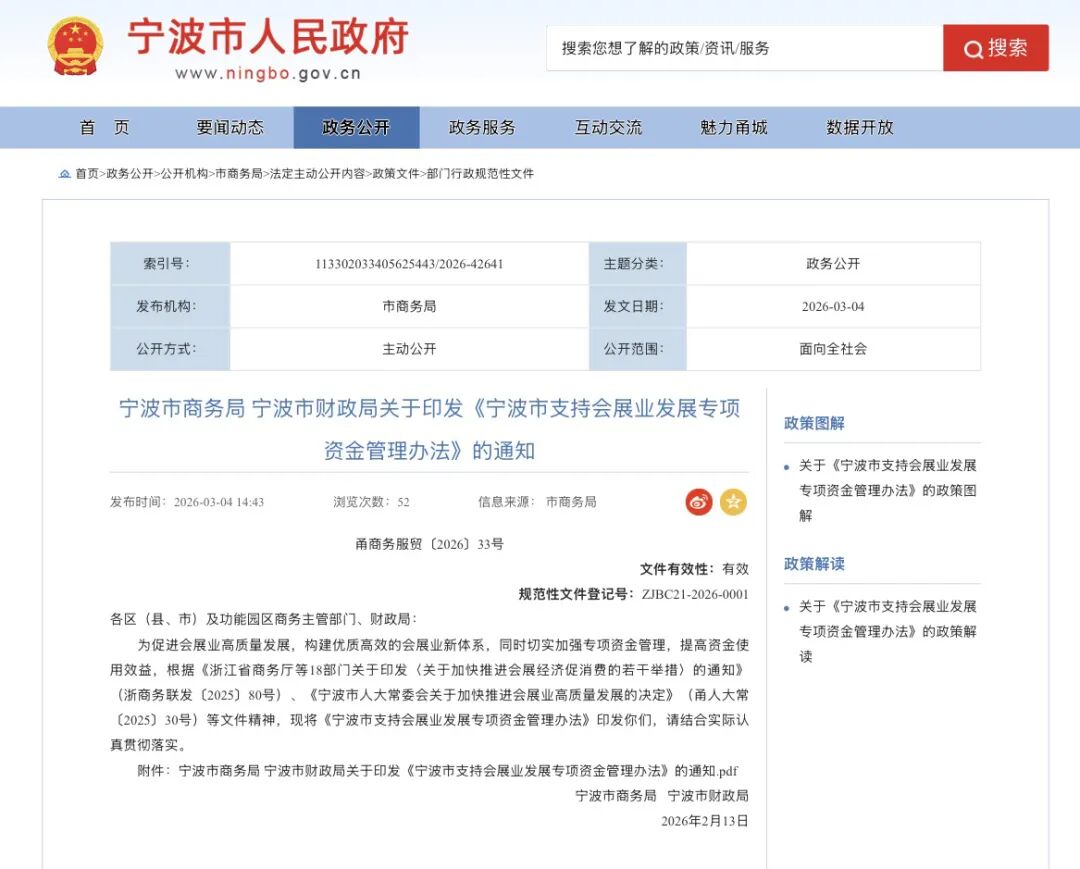The height and width of the screenshot is (869, 1080).
Task: Click the magnifier search icon
Action: (971, 49)
